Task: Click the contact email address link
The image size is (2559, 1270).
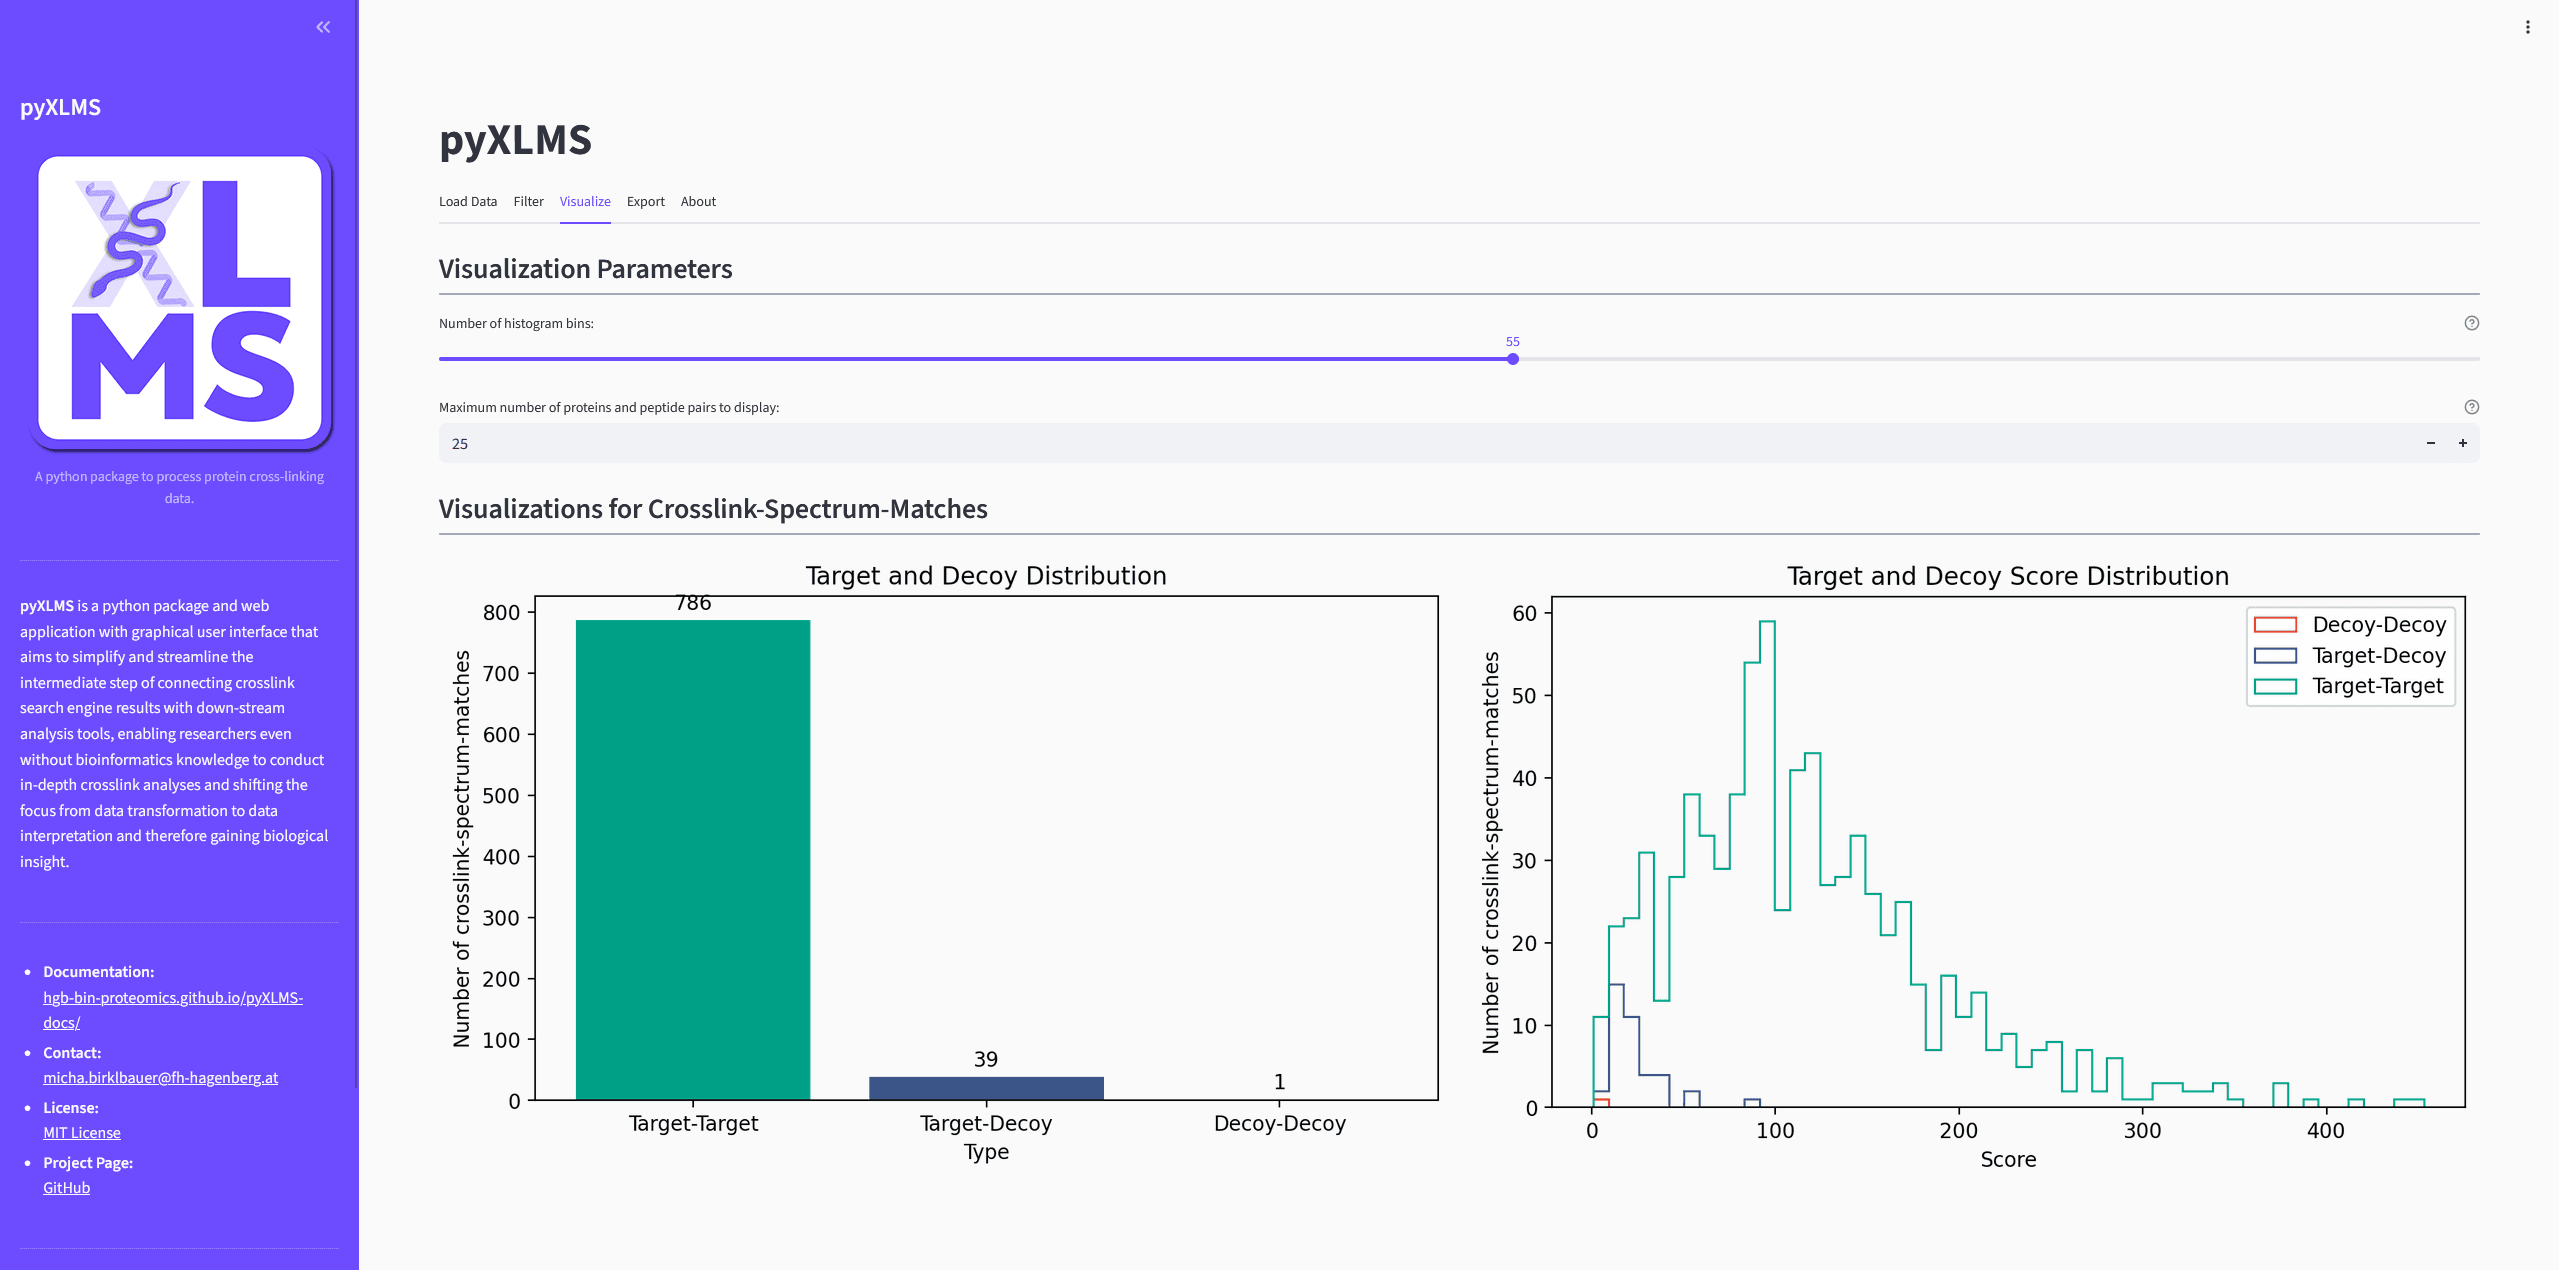Action: click(160, 1077)
